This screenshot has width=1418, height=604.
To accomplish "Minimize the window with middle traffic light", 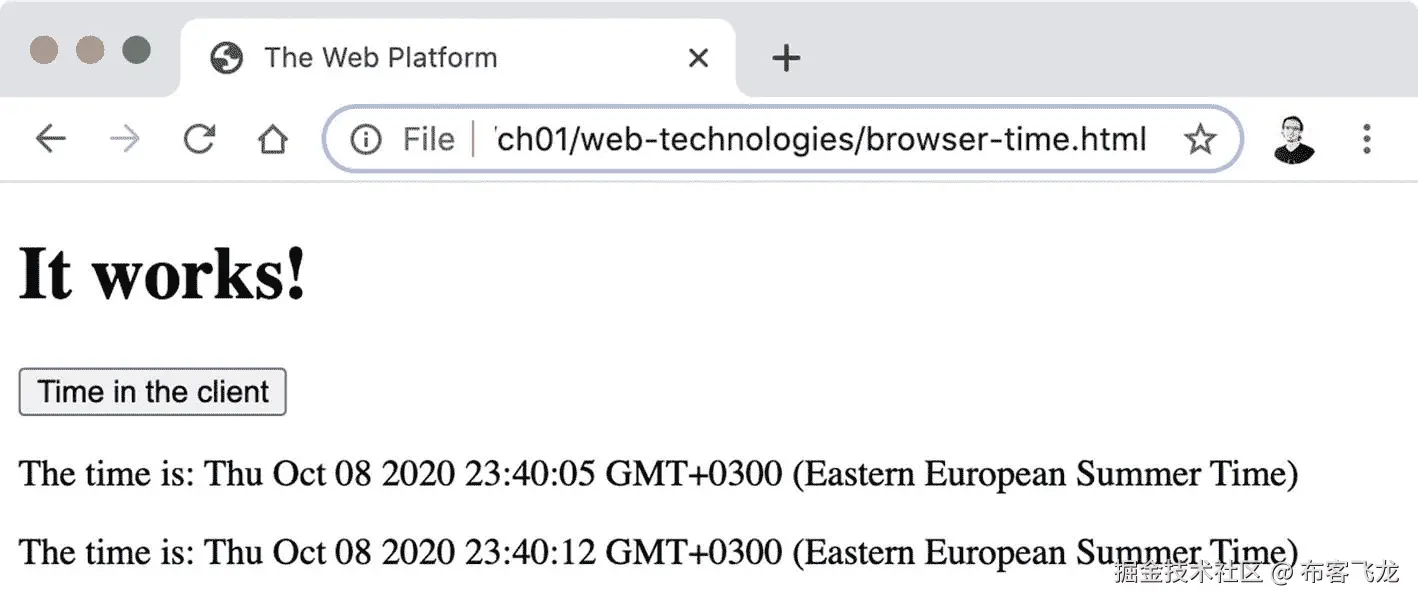I will (90, 49).
